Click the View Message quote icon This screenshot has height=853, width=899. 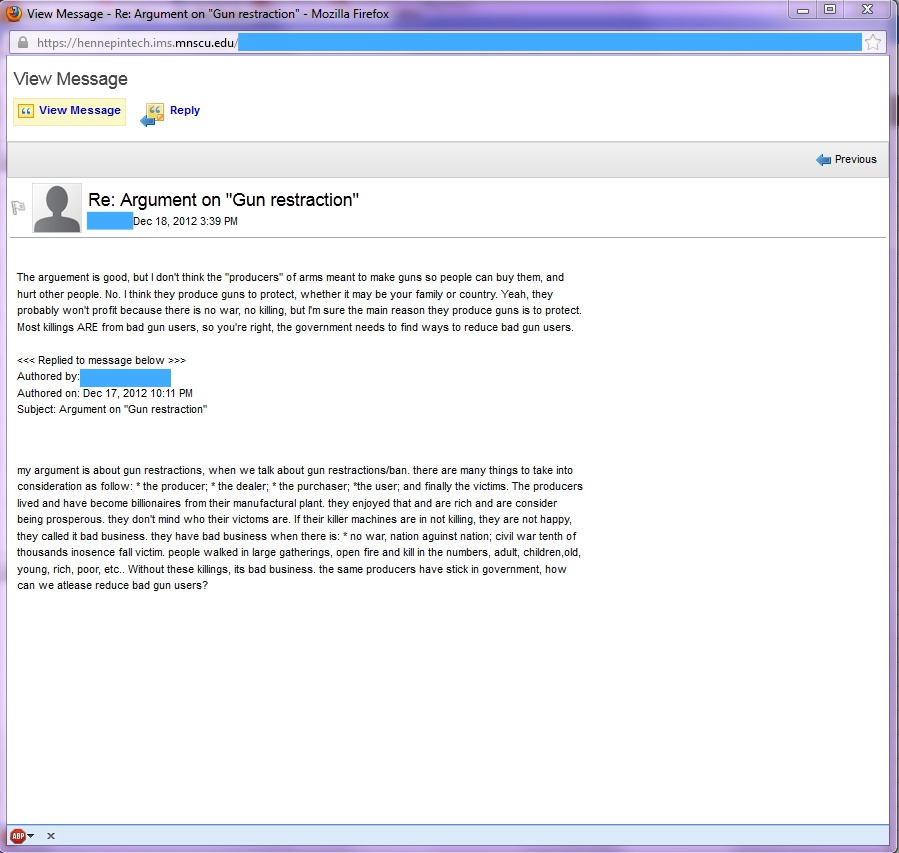pyautogui.click(x=26, y=111)
